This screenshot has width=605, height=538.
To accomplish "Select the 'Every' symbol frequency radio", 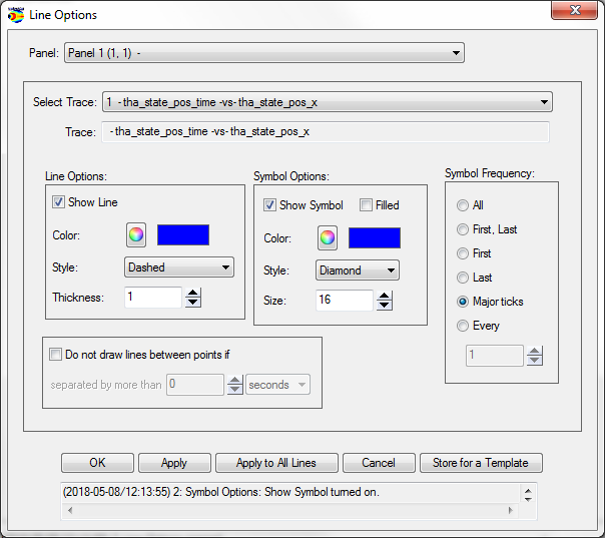I will tap(462, 325).
